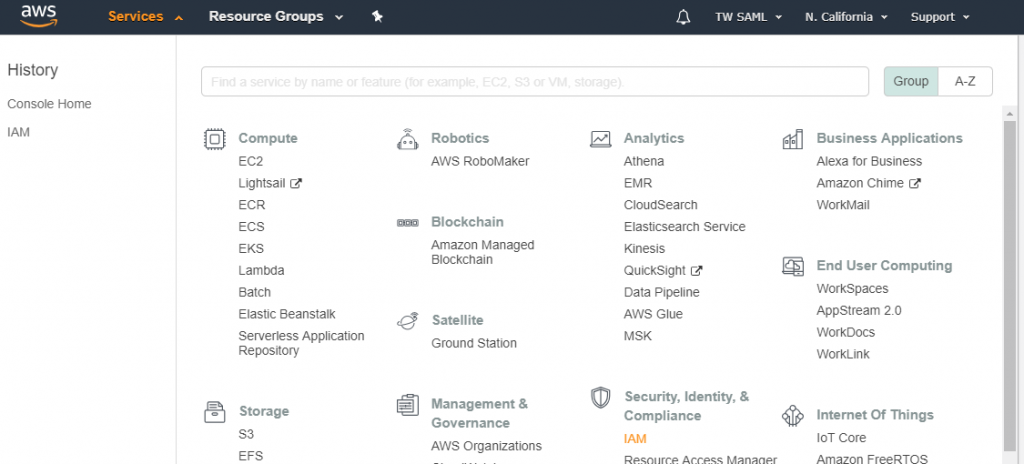This screenshot has height=464, width=1024.
Task: Open ECR service
Action: point(252,205)
